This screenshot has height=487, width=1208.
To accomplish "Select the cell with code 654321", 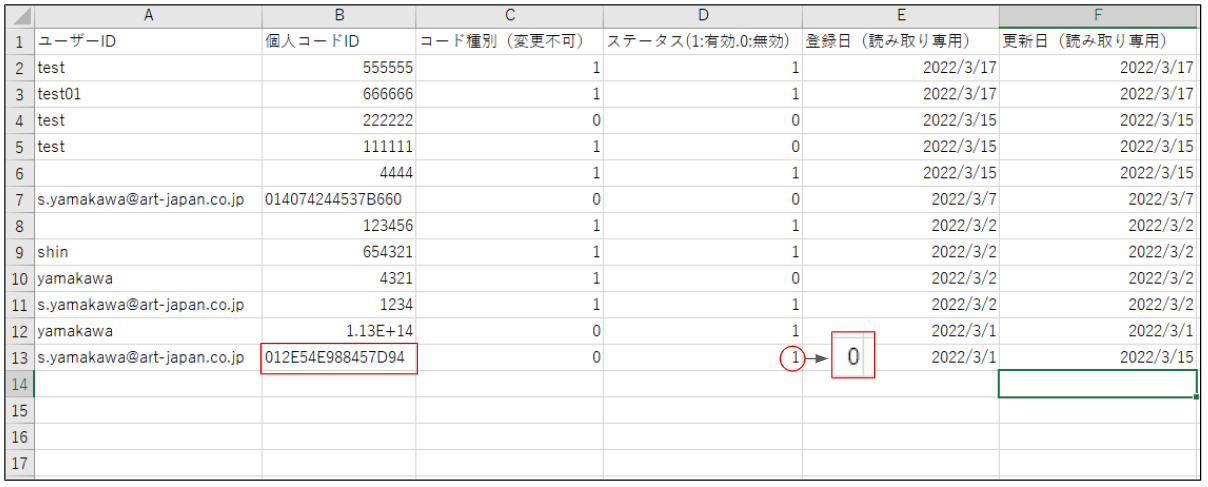I will point(339,252).
